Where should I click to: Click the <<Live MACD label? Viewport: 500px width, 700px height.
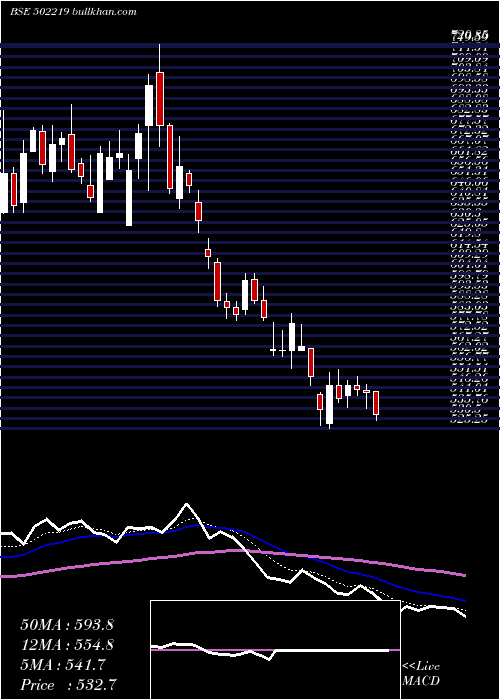421,674
